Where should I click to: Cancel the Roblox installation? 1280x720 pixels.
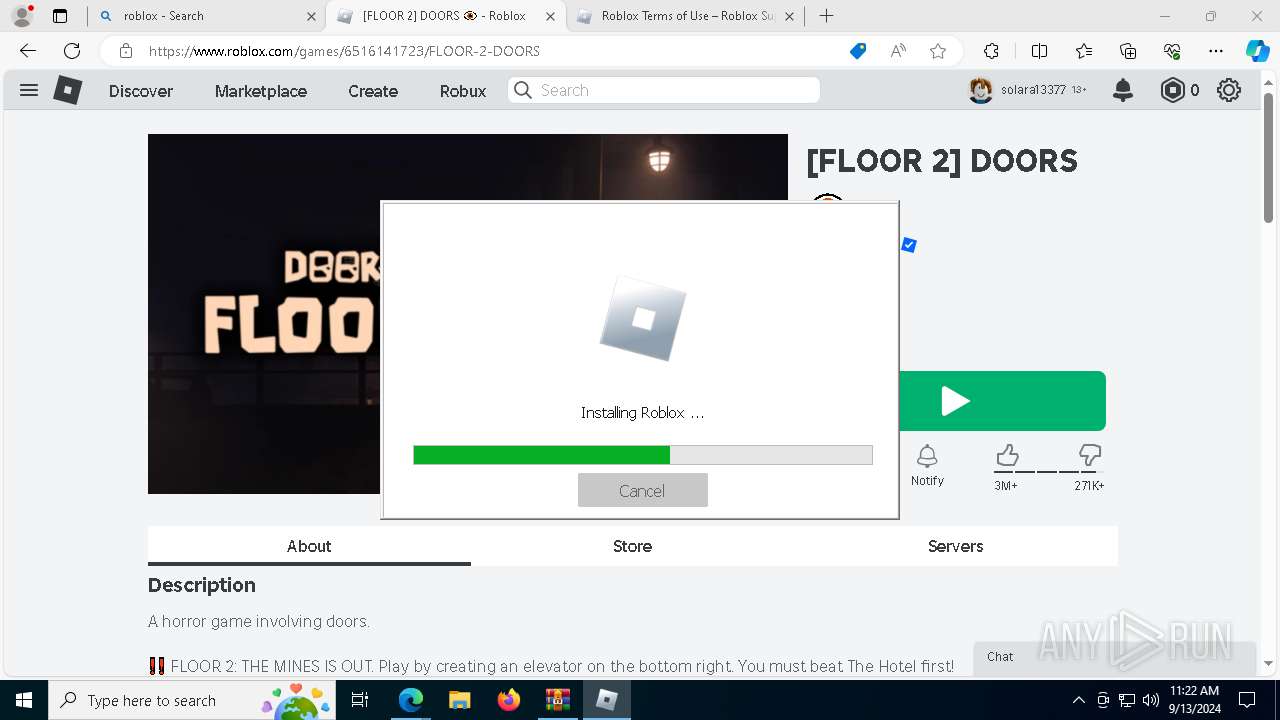point(642,490)
